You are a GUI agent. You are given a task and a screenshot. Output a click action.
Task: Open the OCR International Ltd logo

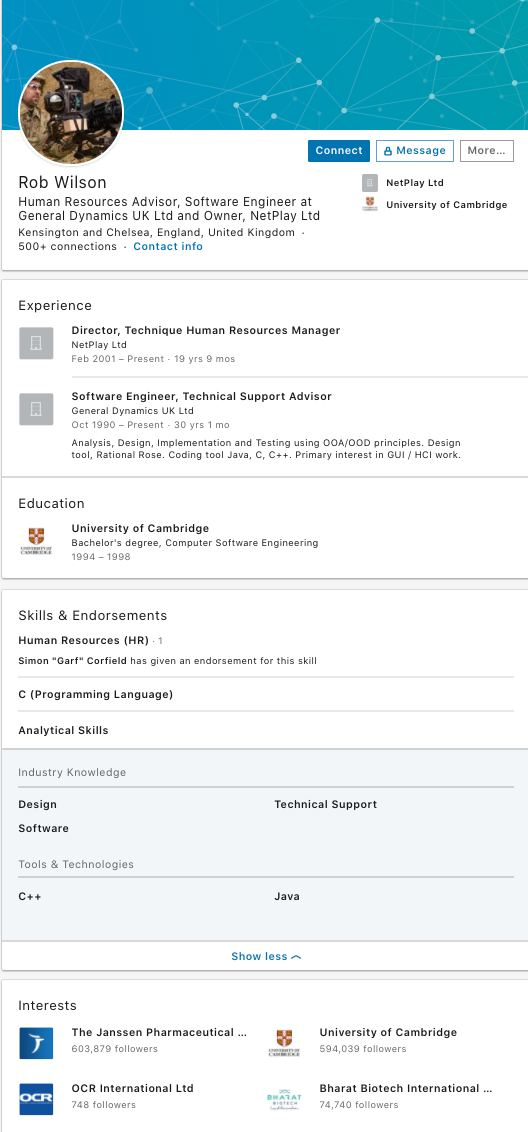click(x=36, y=1099)
